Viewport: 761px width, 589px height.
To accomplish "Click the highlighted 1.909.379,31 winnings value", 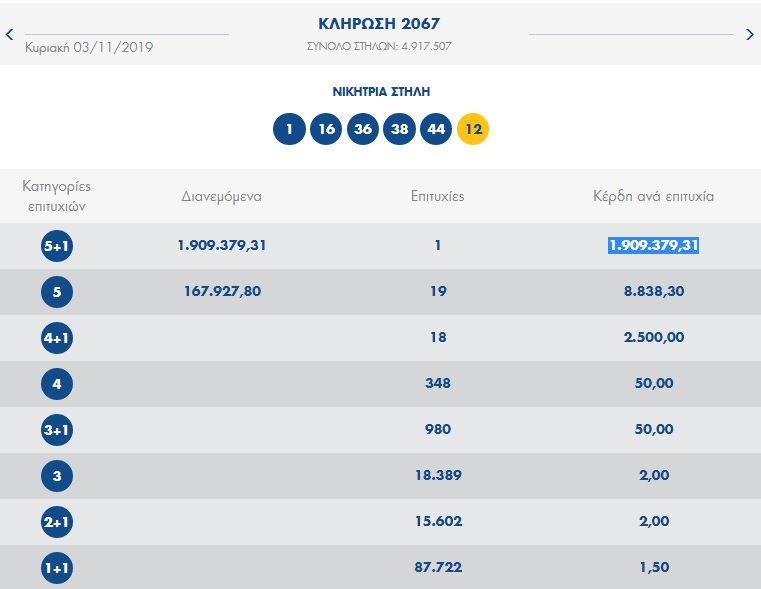I will coord(653,245).
